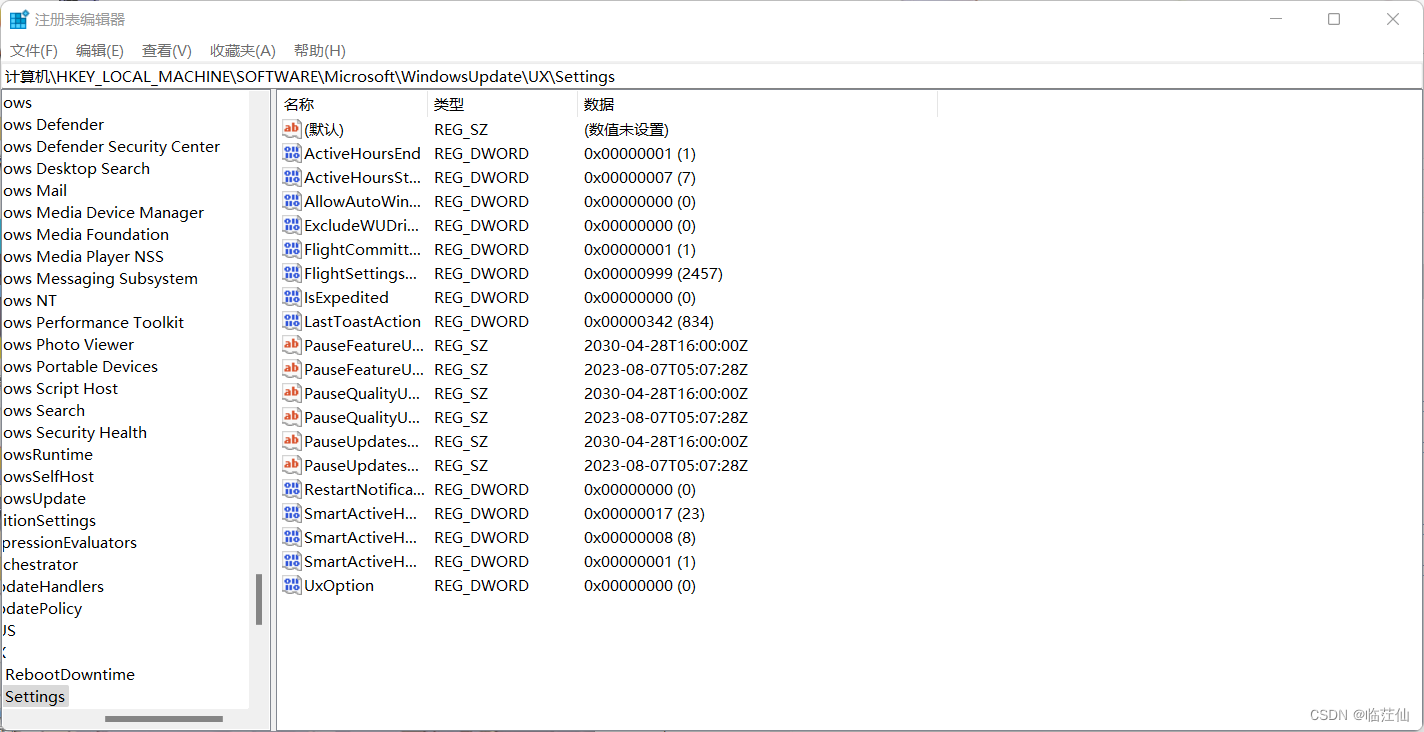Select the UpdateHandlers key in tree
1424x732 pixels.
pyautogui.click(x=52, y=586)
